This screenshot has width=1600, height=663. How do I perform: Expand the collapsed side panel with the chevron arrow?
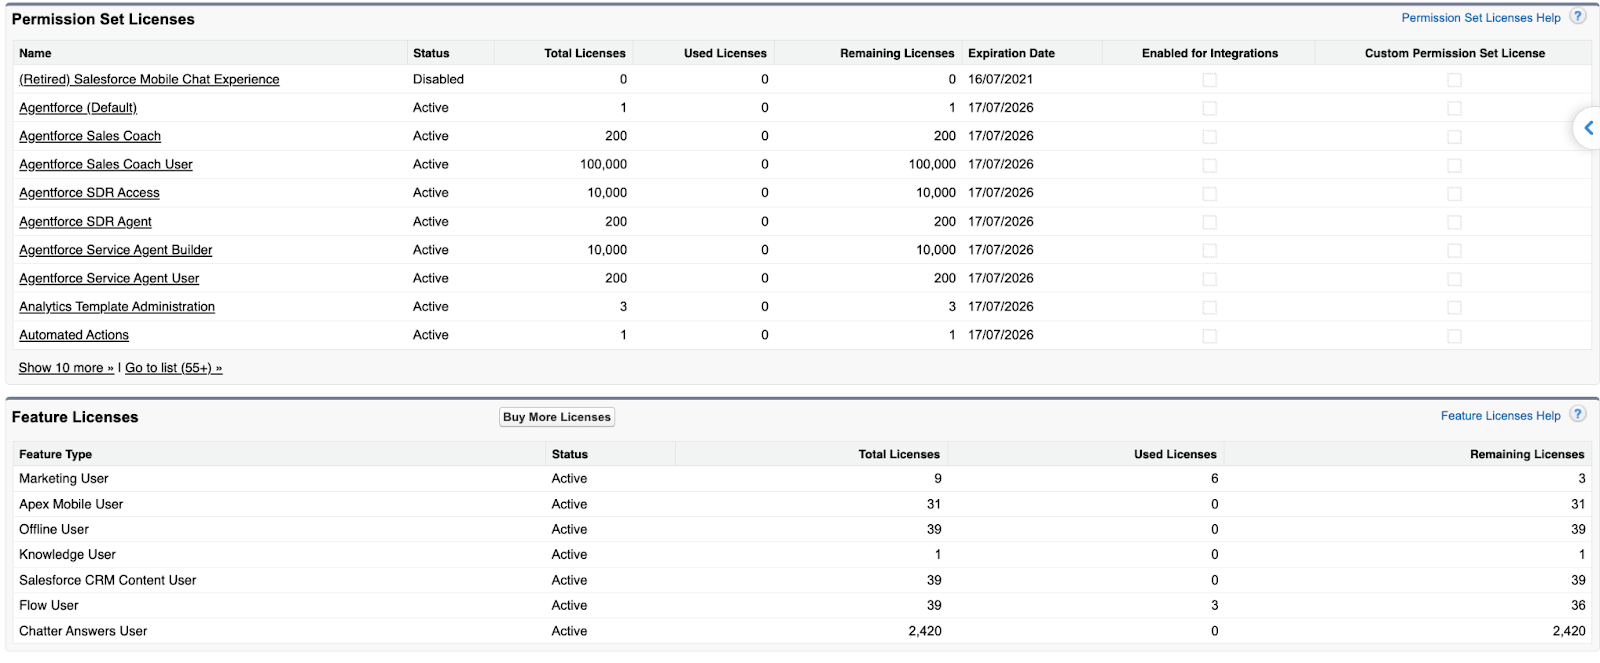point(1588,128)
